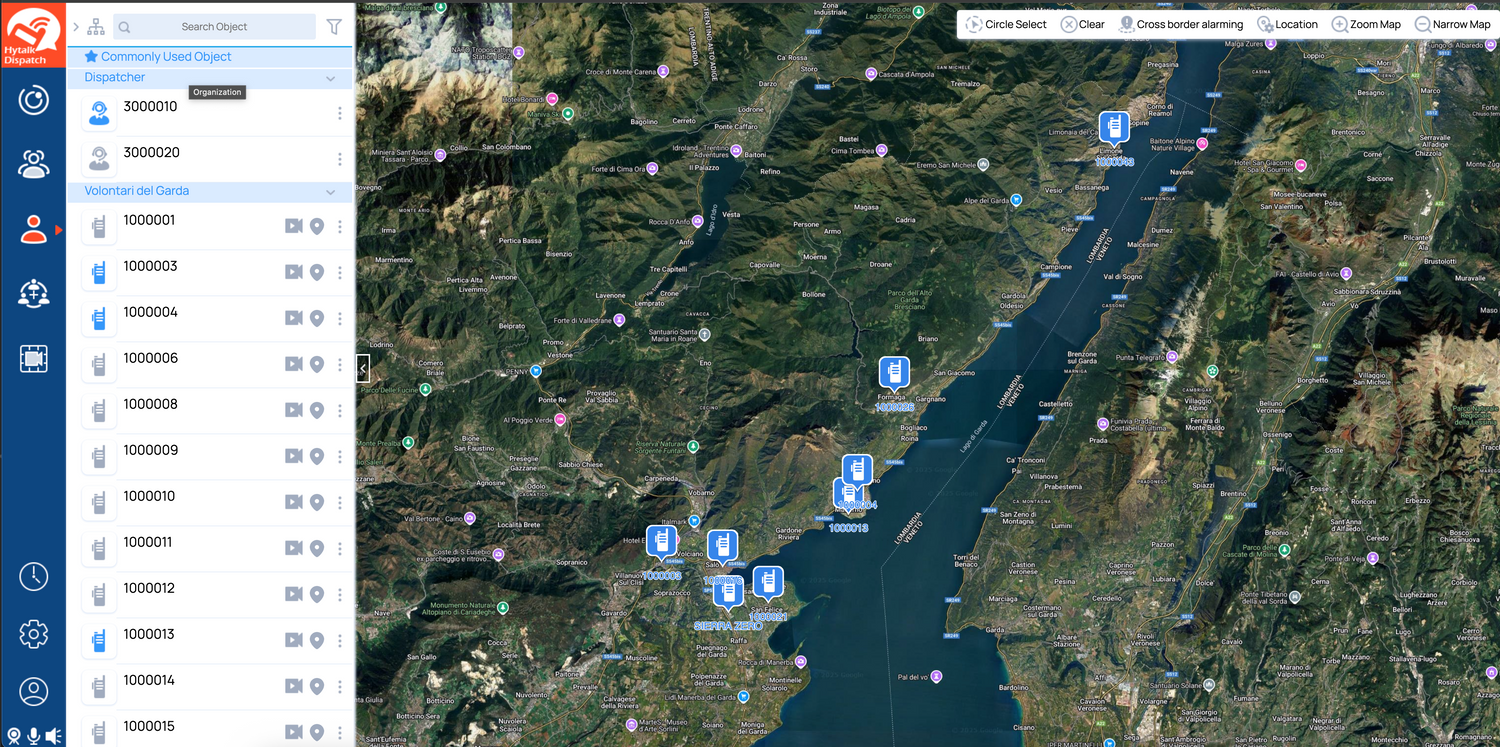
Task: Open the groups sidebar icon
Action: click(34, 164)
